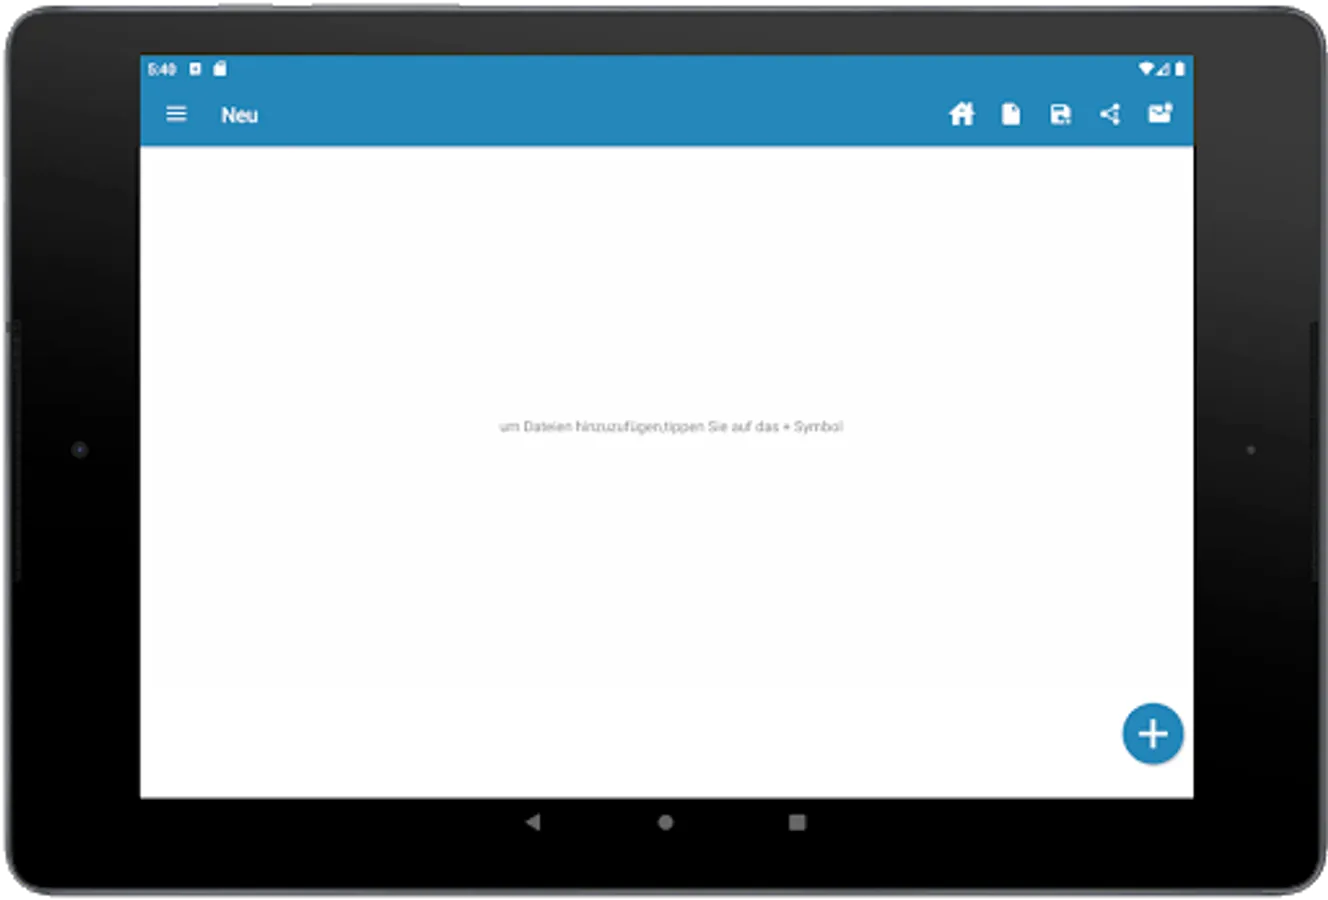Tap the status bar clock
The height and width of the screenshot is (900, 1328).
click(162, 69)
